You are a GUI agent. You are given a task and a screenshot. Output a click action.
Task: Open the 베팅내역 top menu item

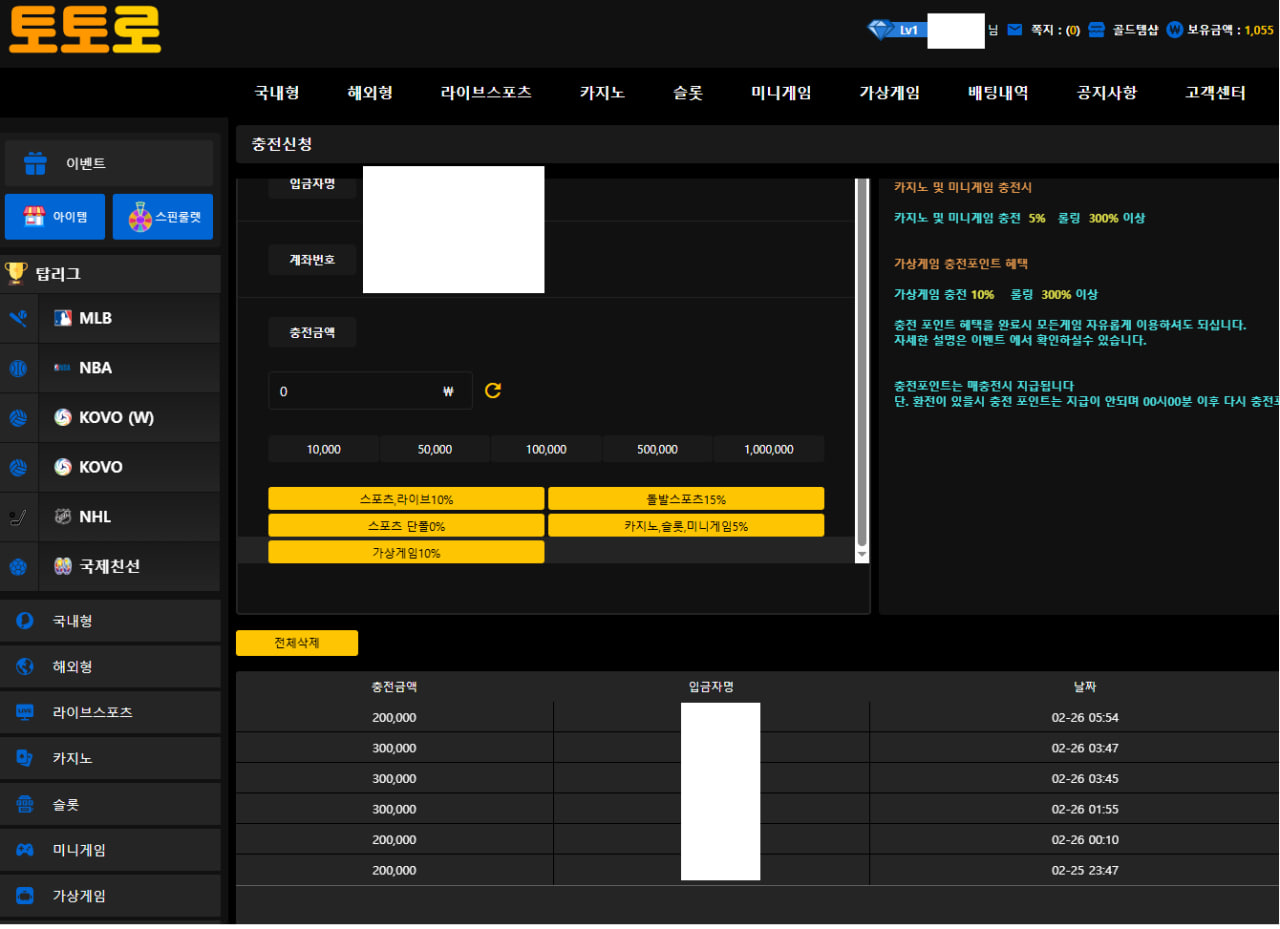[998, 93]
